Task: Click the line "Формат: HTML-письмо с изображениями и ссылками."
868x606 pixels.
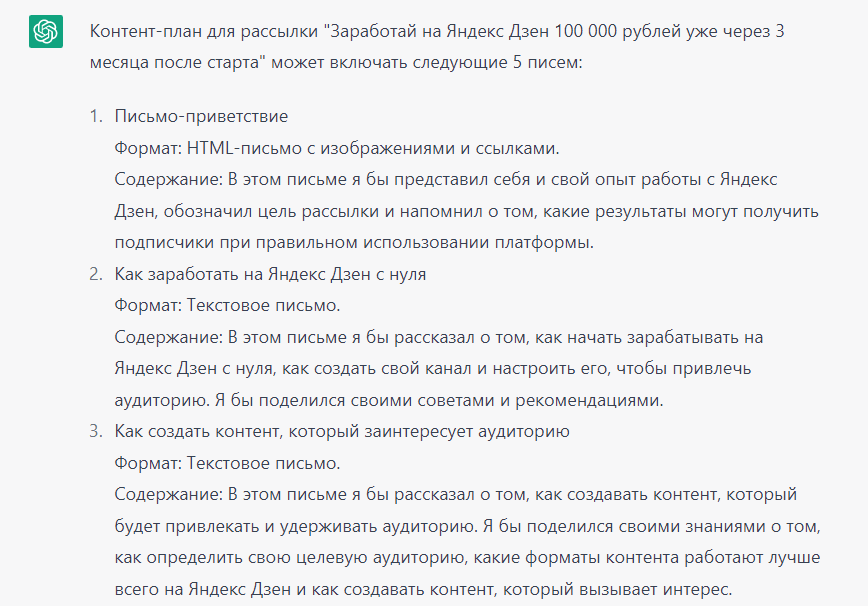Action: click(x=337, y=148)
